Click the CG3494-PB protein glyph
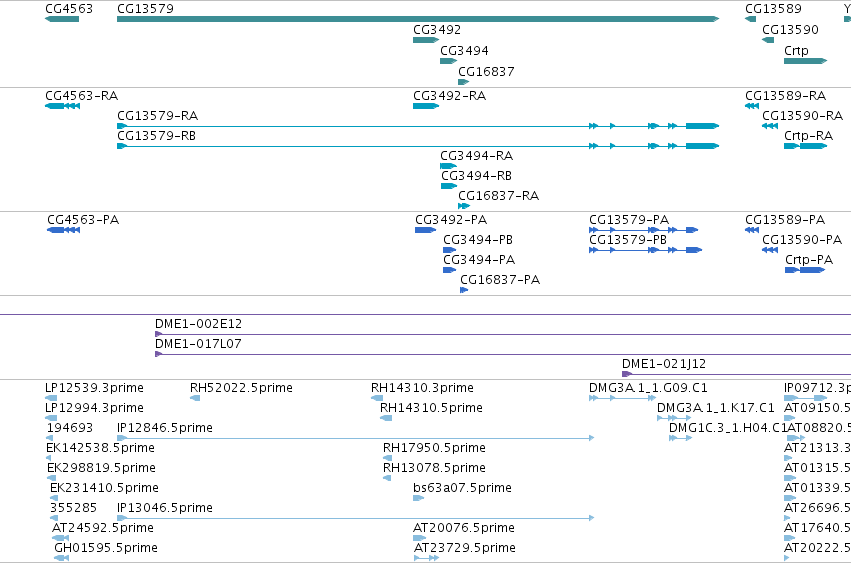This screenshot has height=563, width=851. pyautogui.click(x=449, y=250)
